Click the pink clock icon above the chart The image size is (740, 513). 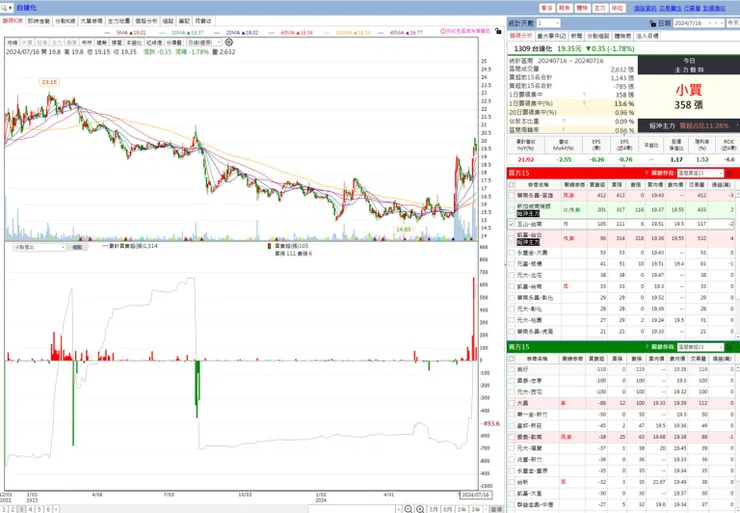[x=443, y=31]
